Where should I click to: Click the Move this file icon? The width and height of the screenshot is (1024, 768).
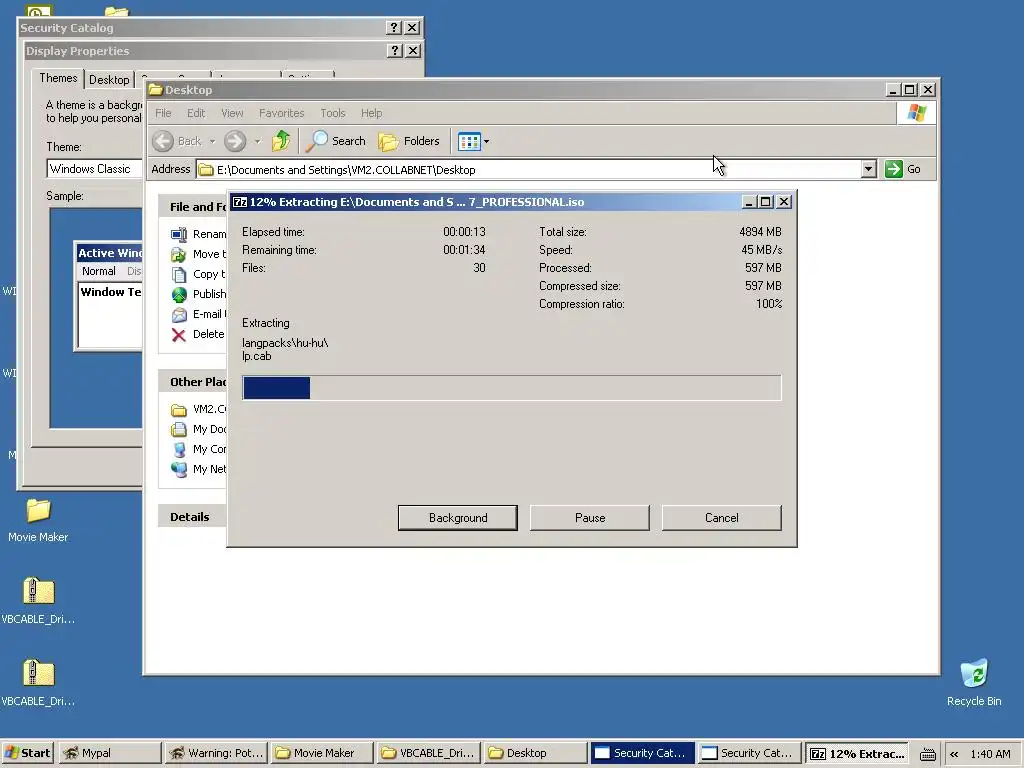coord(179,255)
